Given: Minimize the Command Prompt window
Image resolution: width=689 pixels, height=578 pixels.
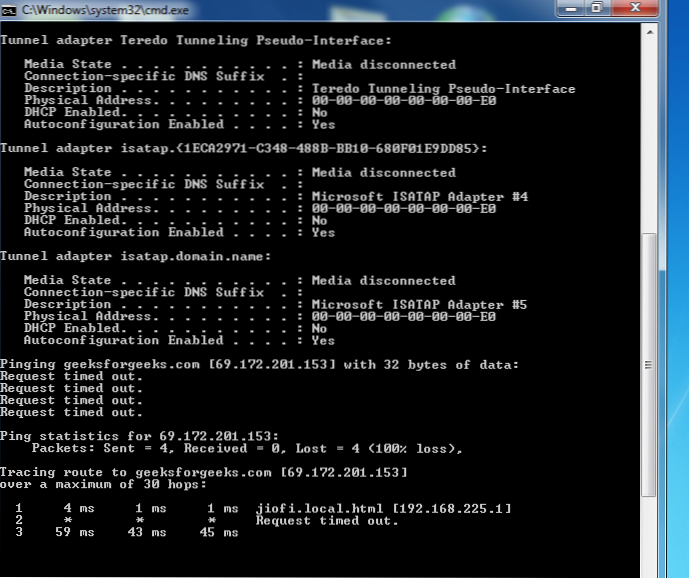Looking at the screenshot, I should click(x=571, y=7).
